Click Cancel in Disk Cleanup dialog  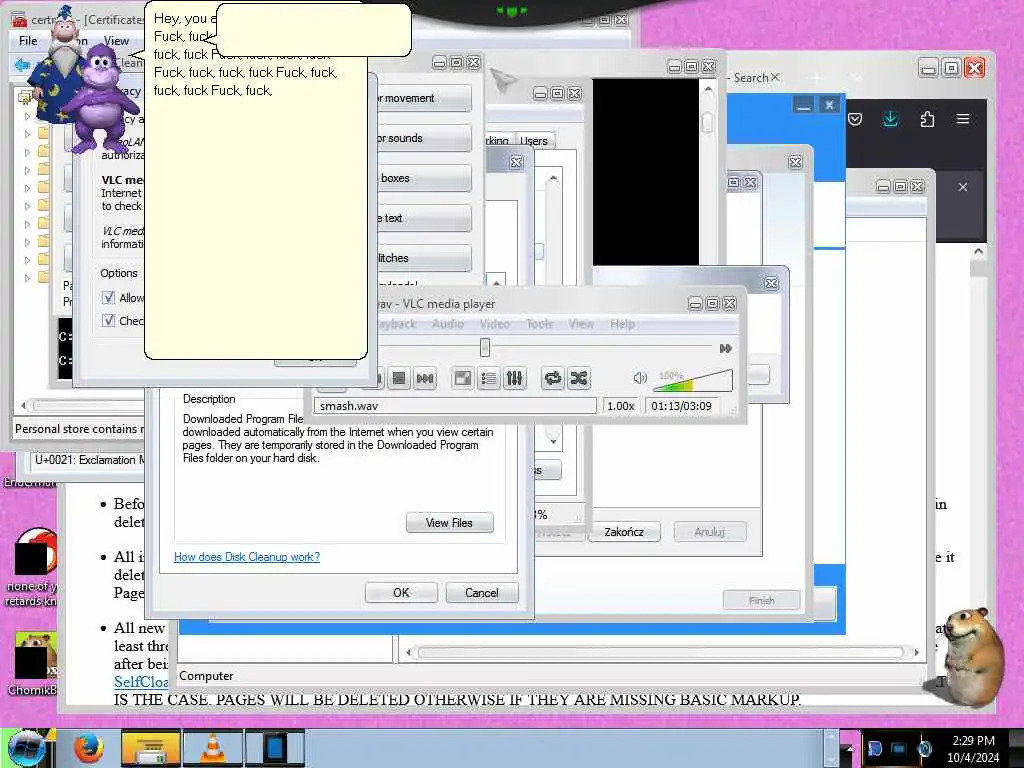coord(482,592)
